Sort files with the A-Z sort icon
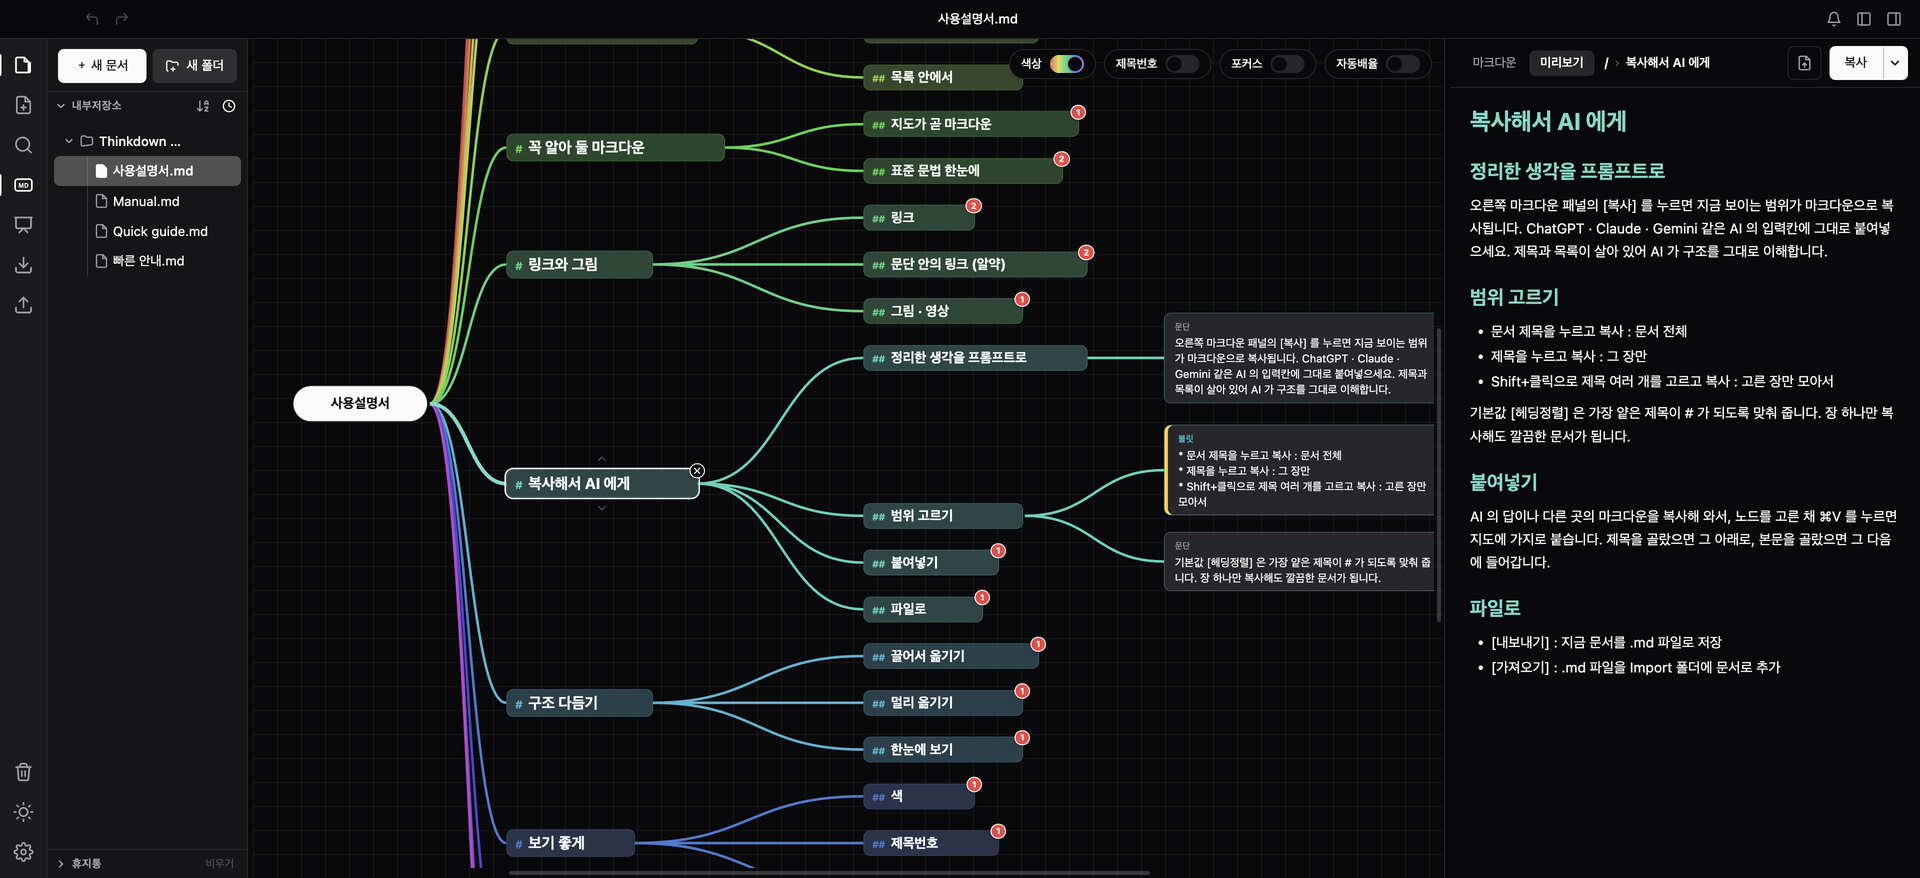Screen dimensions: 1920x878 tap(203, 106)
